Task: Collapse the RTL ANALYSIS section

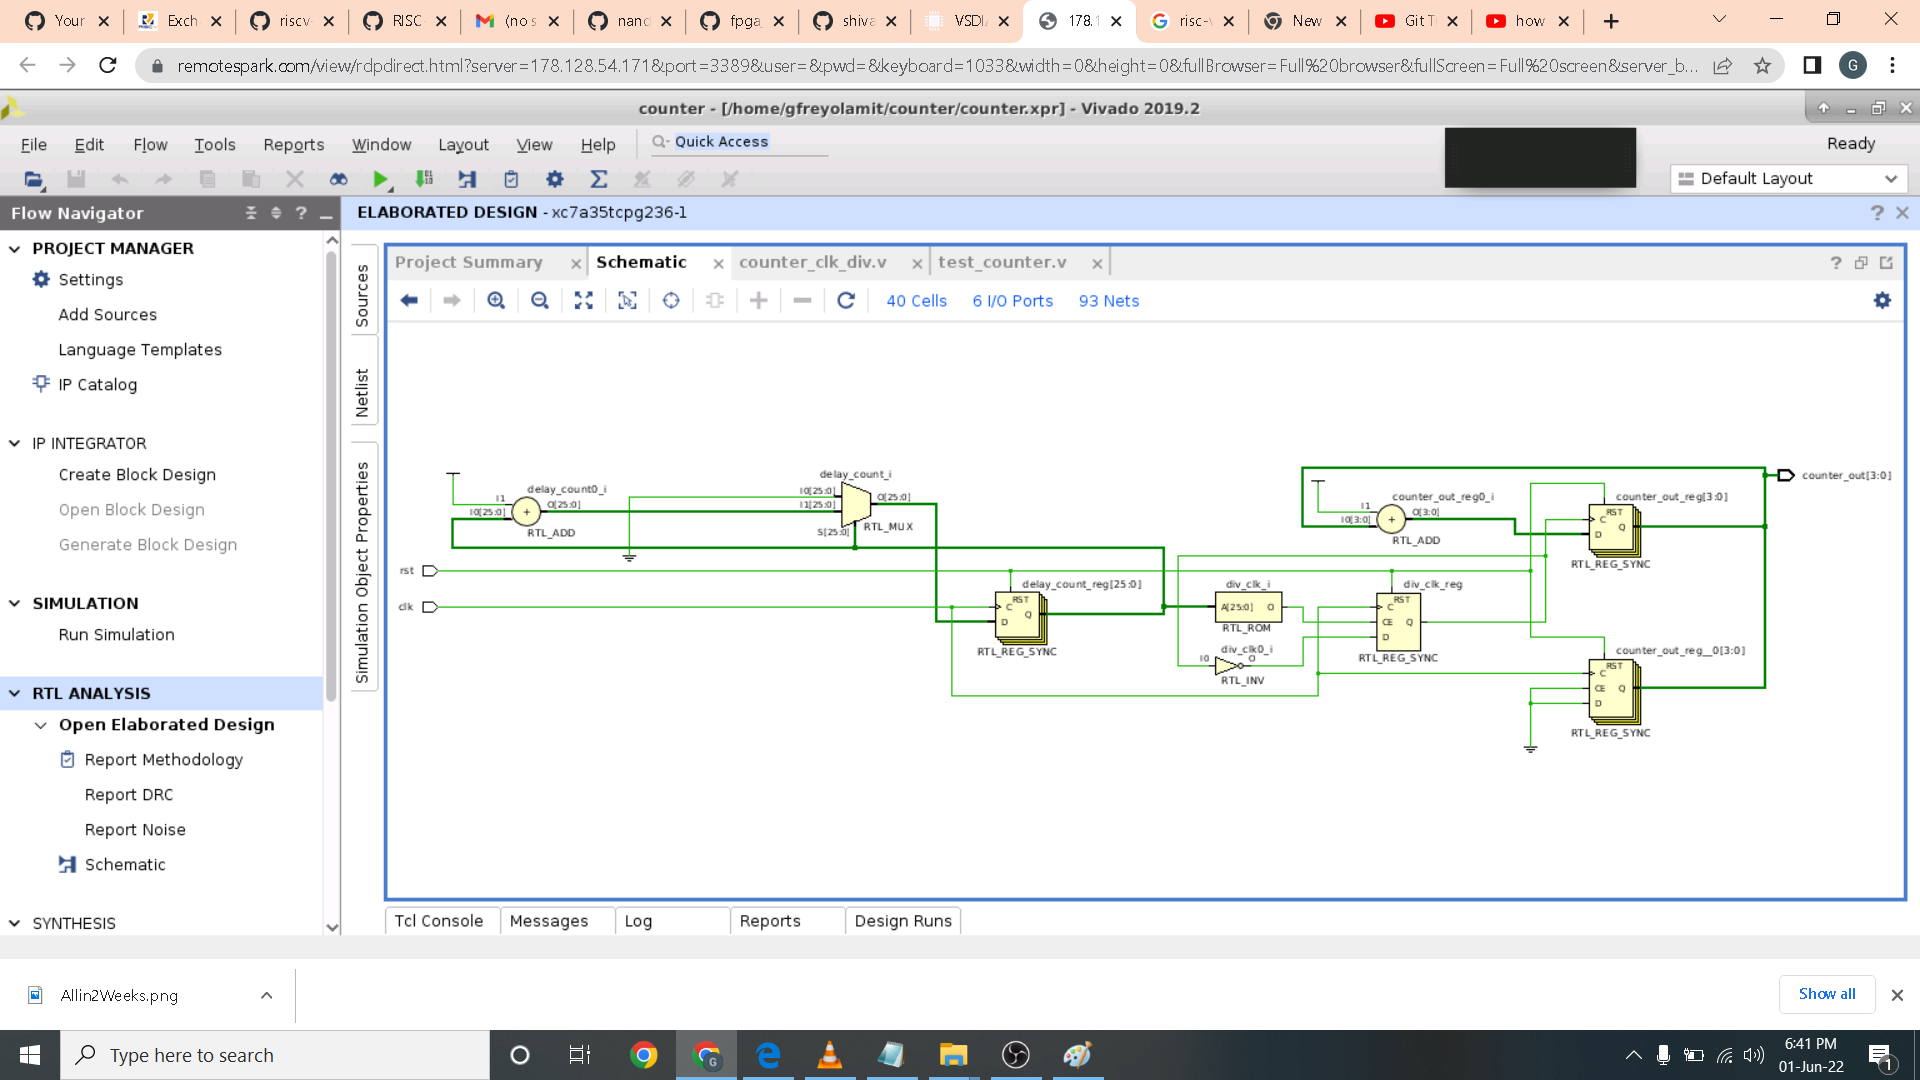Action: tap(15, 694)
